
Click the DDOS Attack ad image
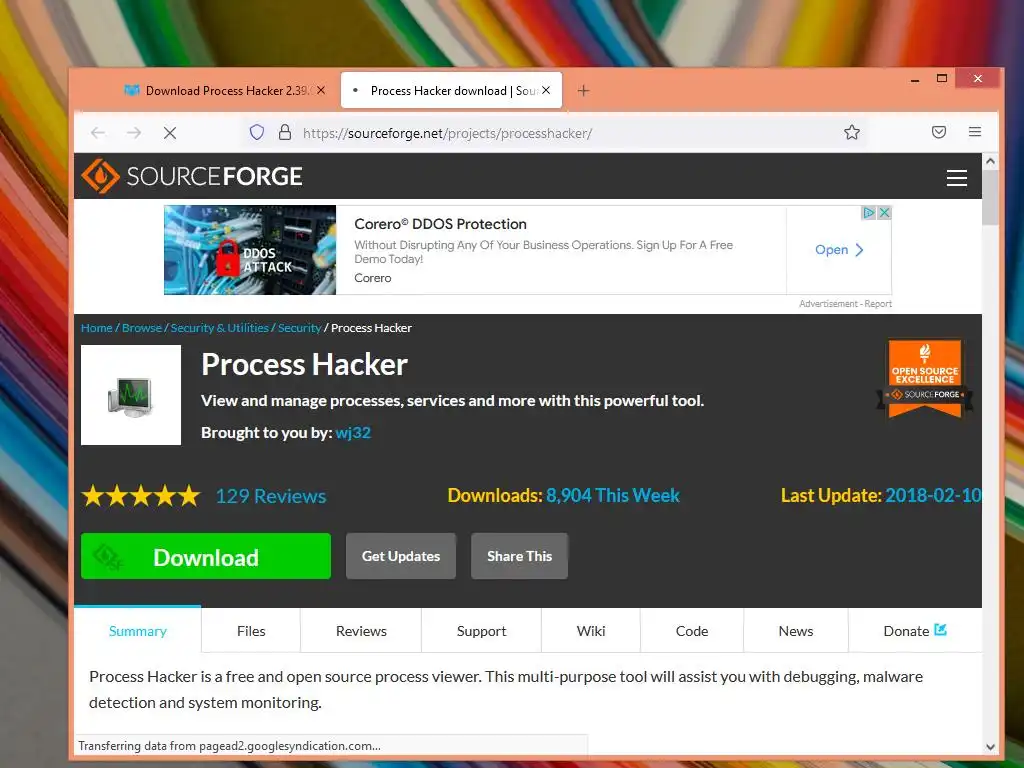point(249,250)
